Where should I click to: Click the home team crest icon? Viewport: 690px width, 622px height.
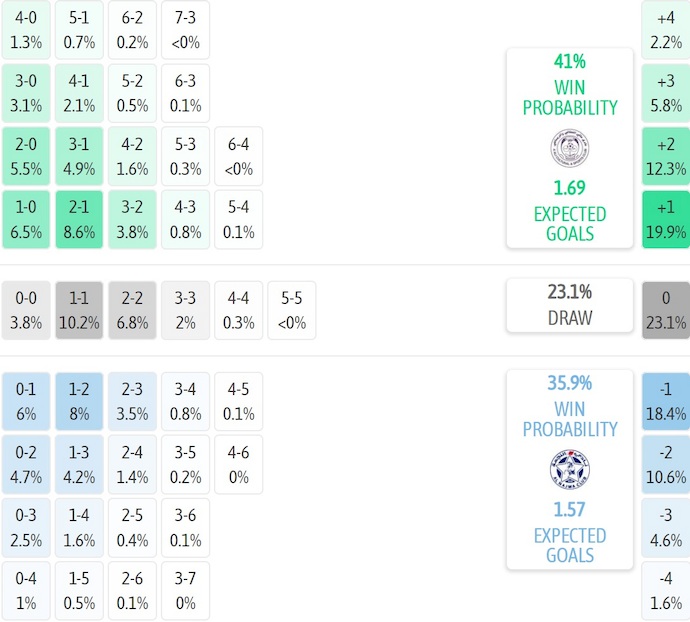click(569, 148)
